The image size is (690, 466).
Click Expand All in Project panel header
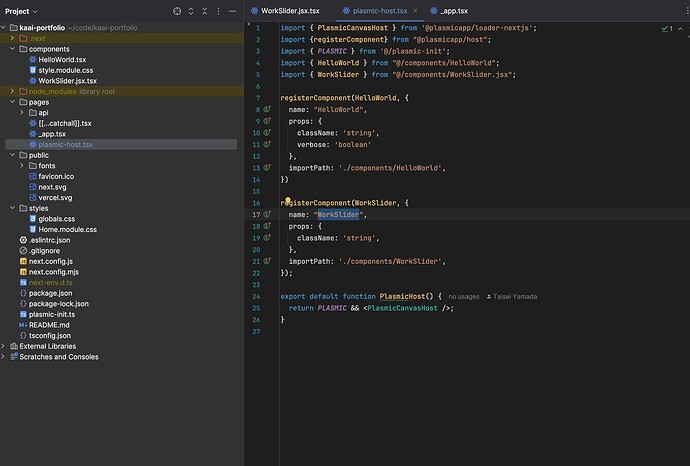(193, 10)
